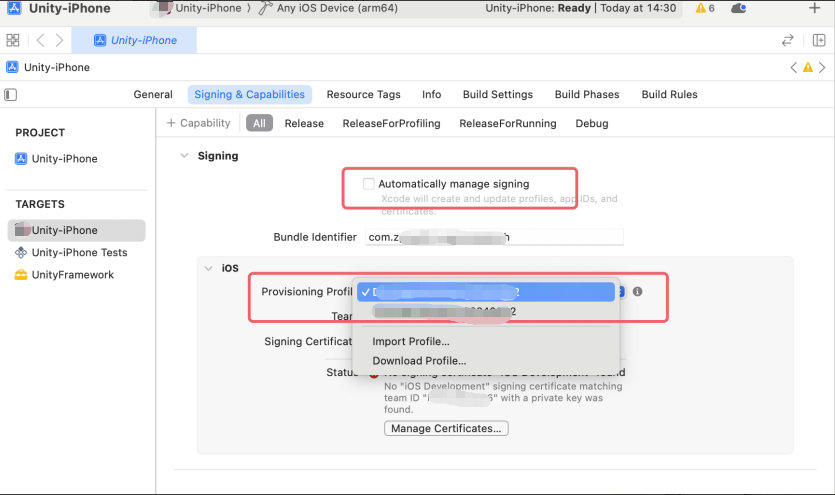Choose Import Profile... from the menu

click(411, 342)
